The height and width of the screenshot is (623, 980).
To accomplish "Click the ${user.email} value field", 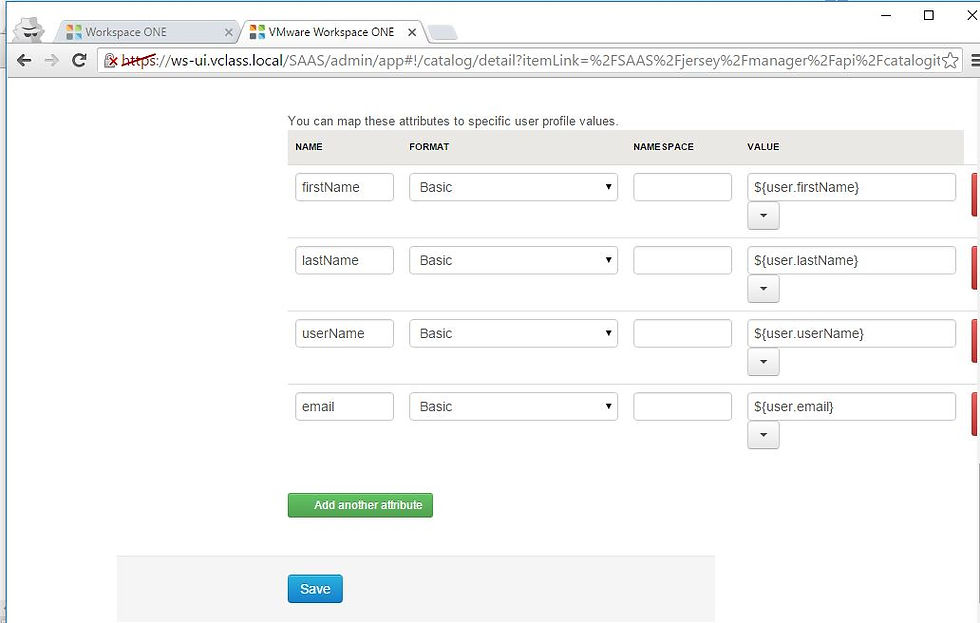I will (x=851, y=406).
